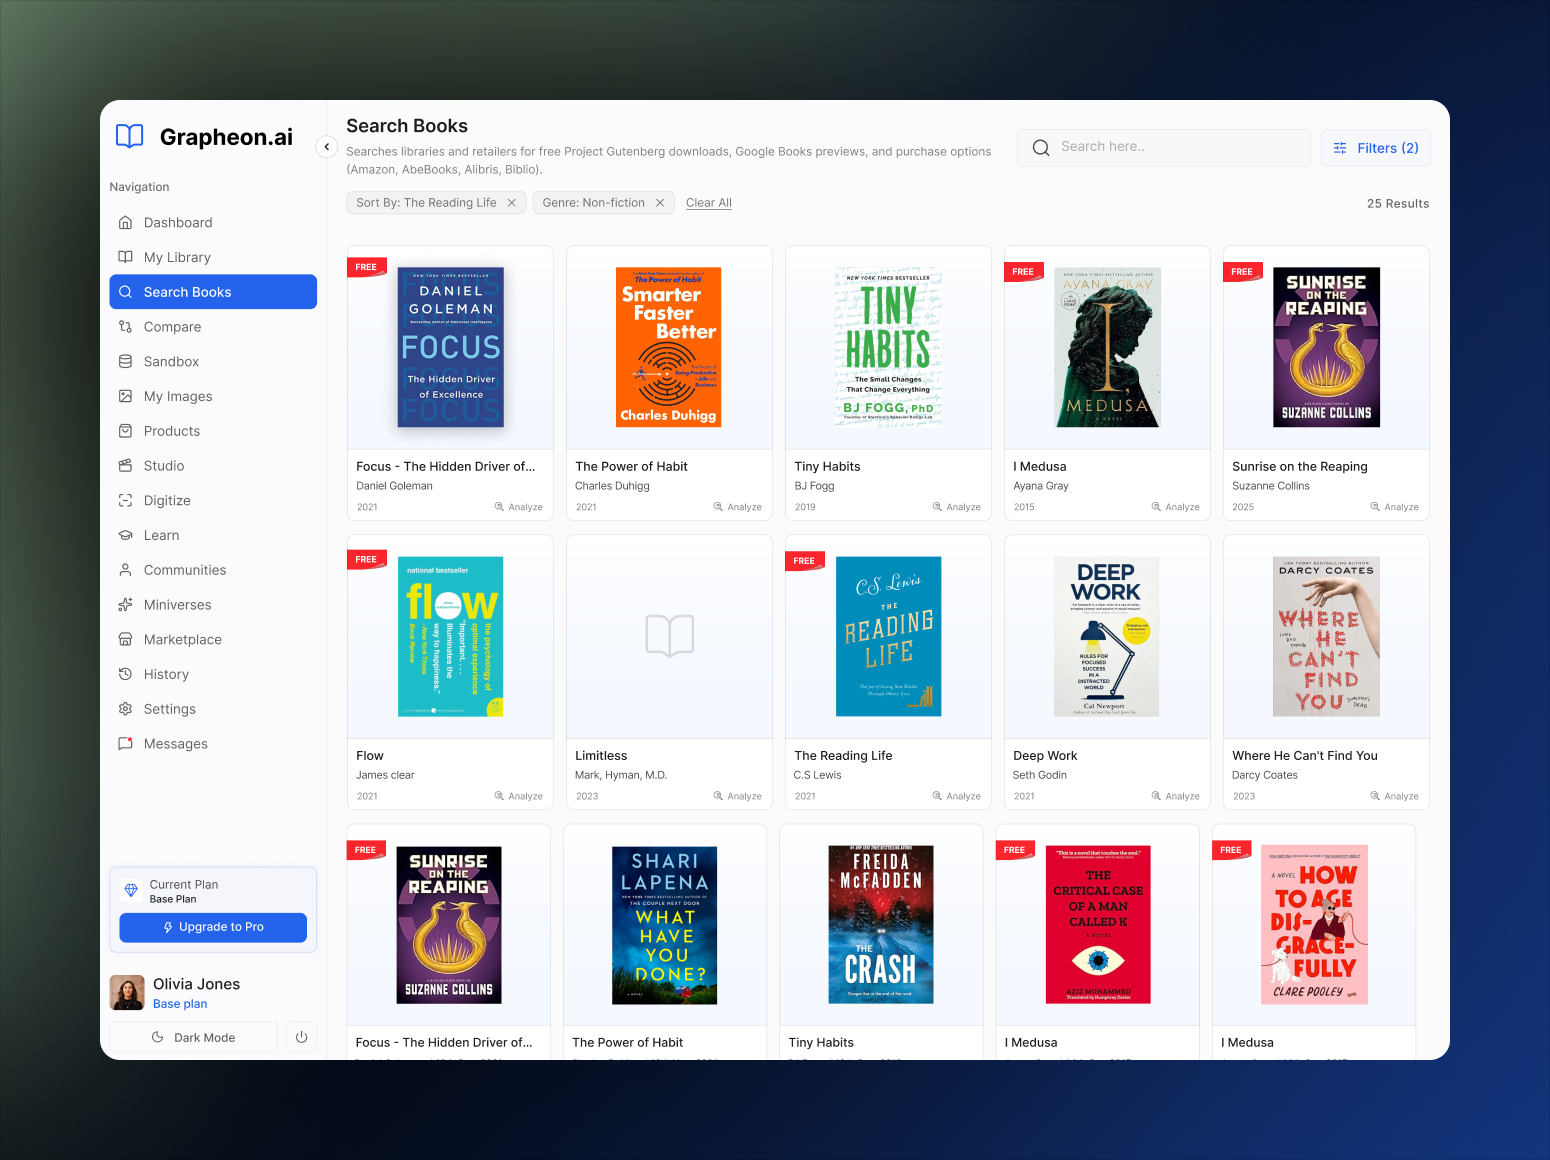This screenshot has height=1160, width=1550.
Task: Click the FREE badge on The Reading Life
Action: [804, 561]
